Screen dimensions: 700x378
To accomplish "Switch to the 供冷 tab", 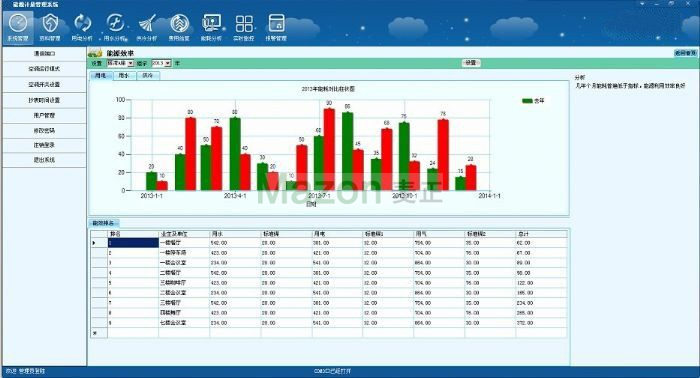I will [x=148, y=75].
